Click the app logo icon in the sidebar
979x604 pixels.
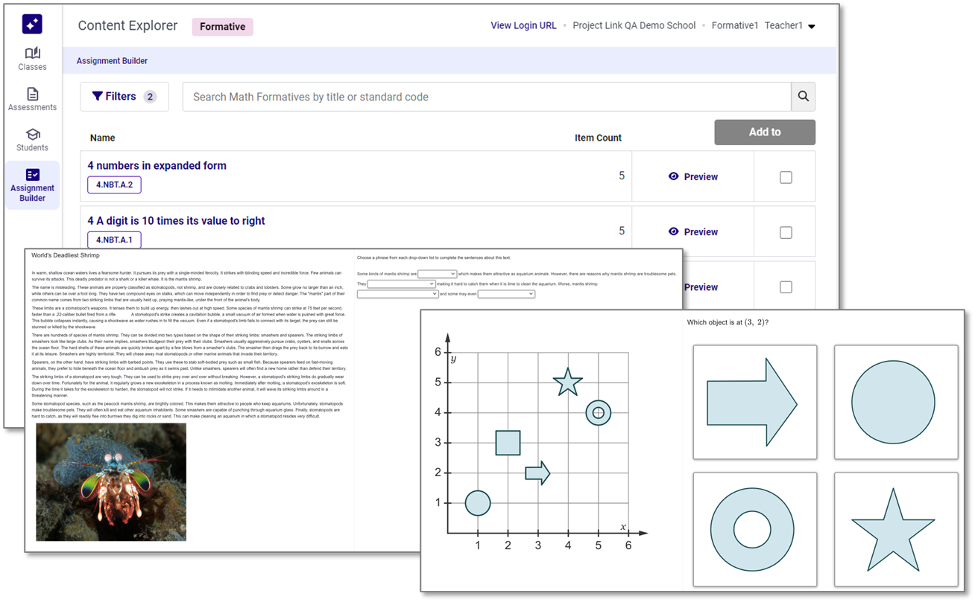tap(32, 24)
